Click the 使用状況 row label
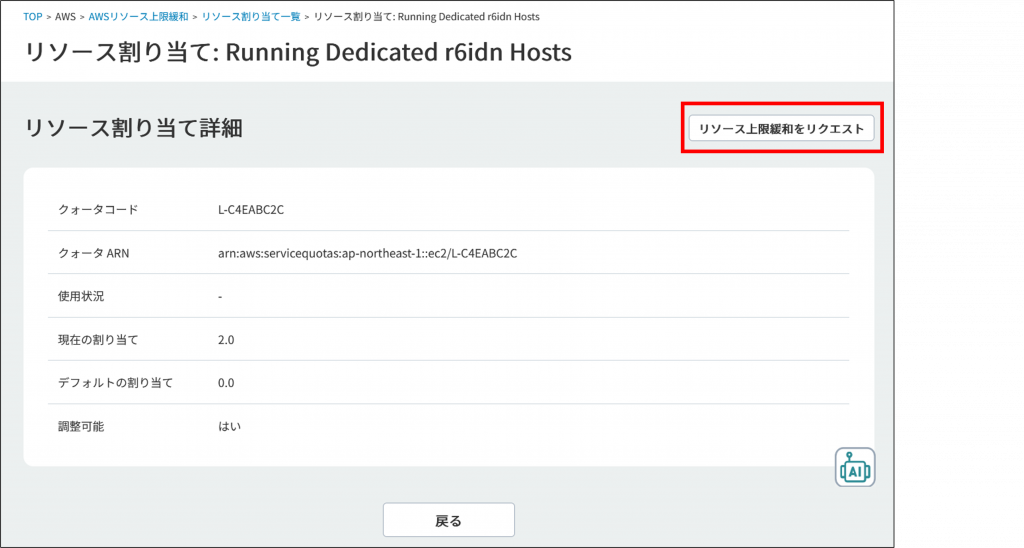 pyautogui.click(x=81, y=296)
